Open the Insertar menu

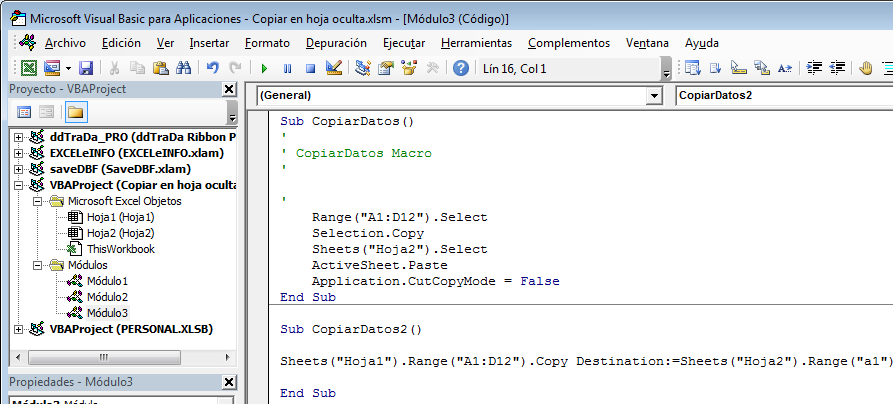point(210,43)
